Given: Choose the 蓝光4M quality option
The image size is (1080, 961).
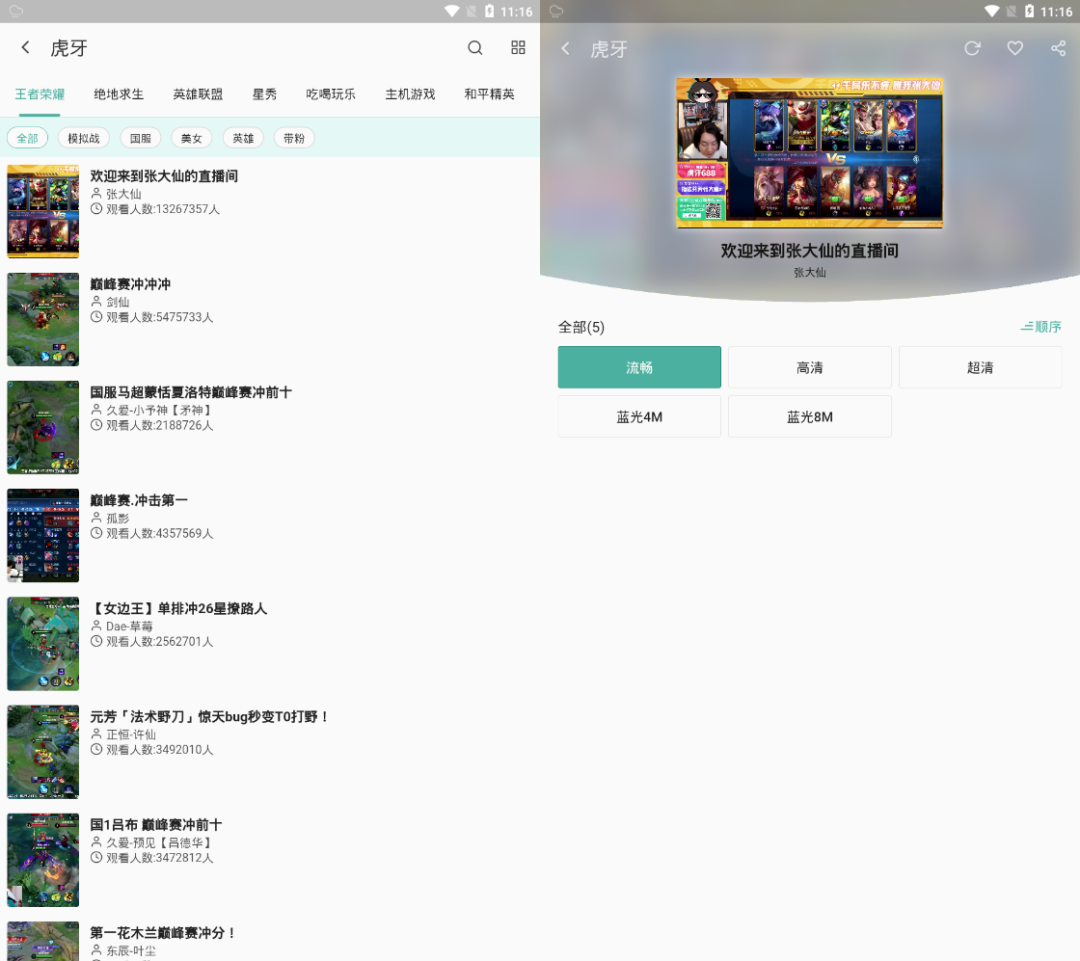Looking at the screenshot, I should tap(639, 417).
